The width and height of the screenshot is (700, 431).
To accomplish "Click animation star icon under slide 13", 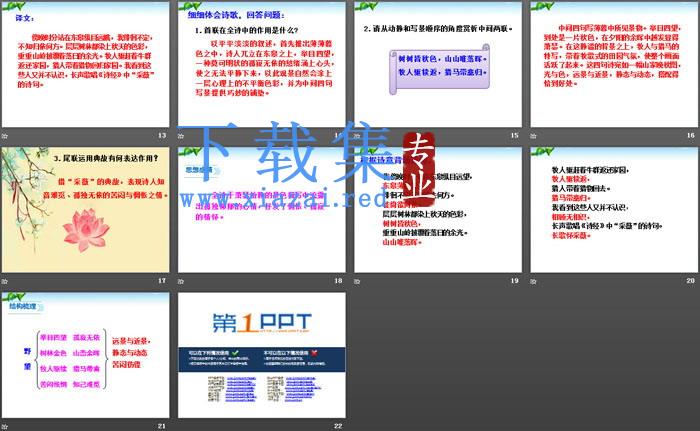I will click(4, 136).
